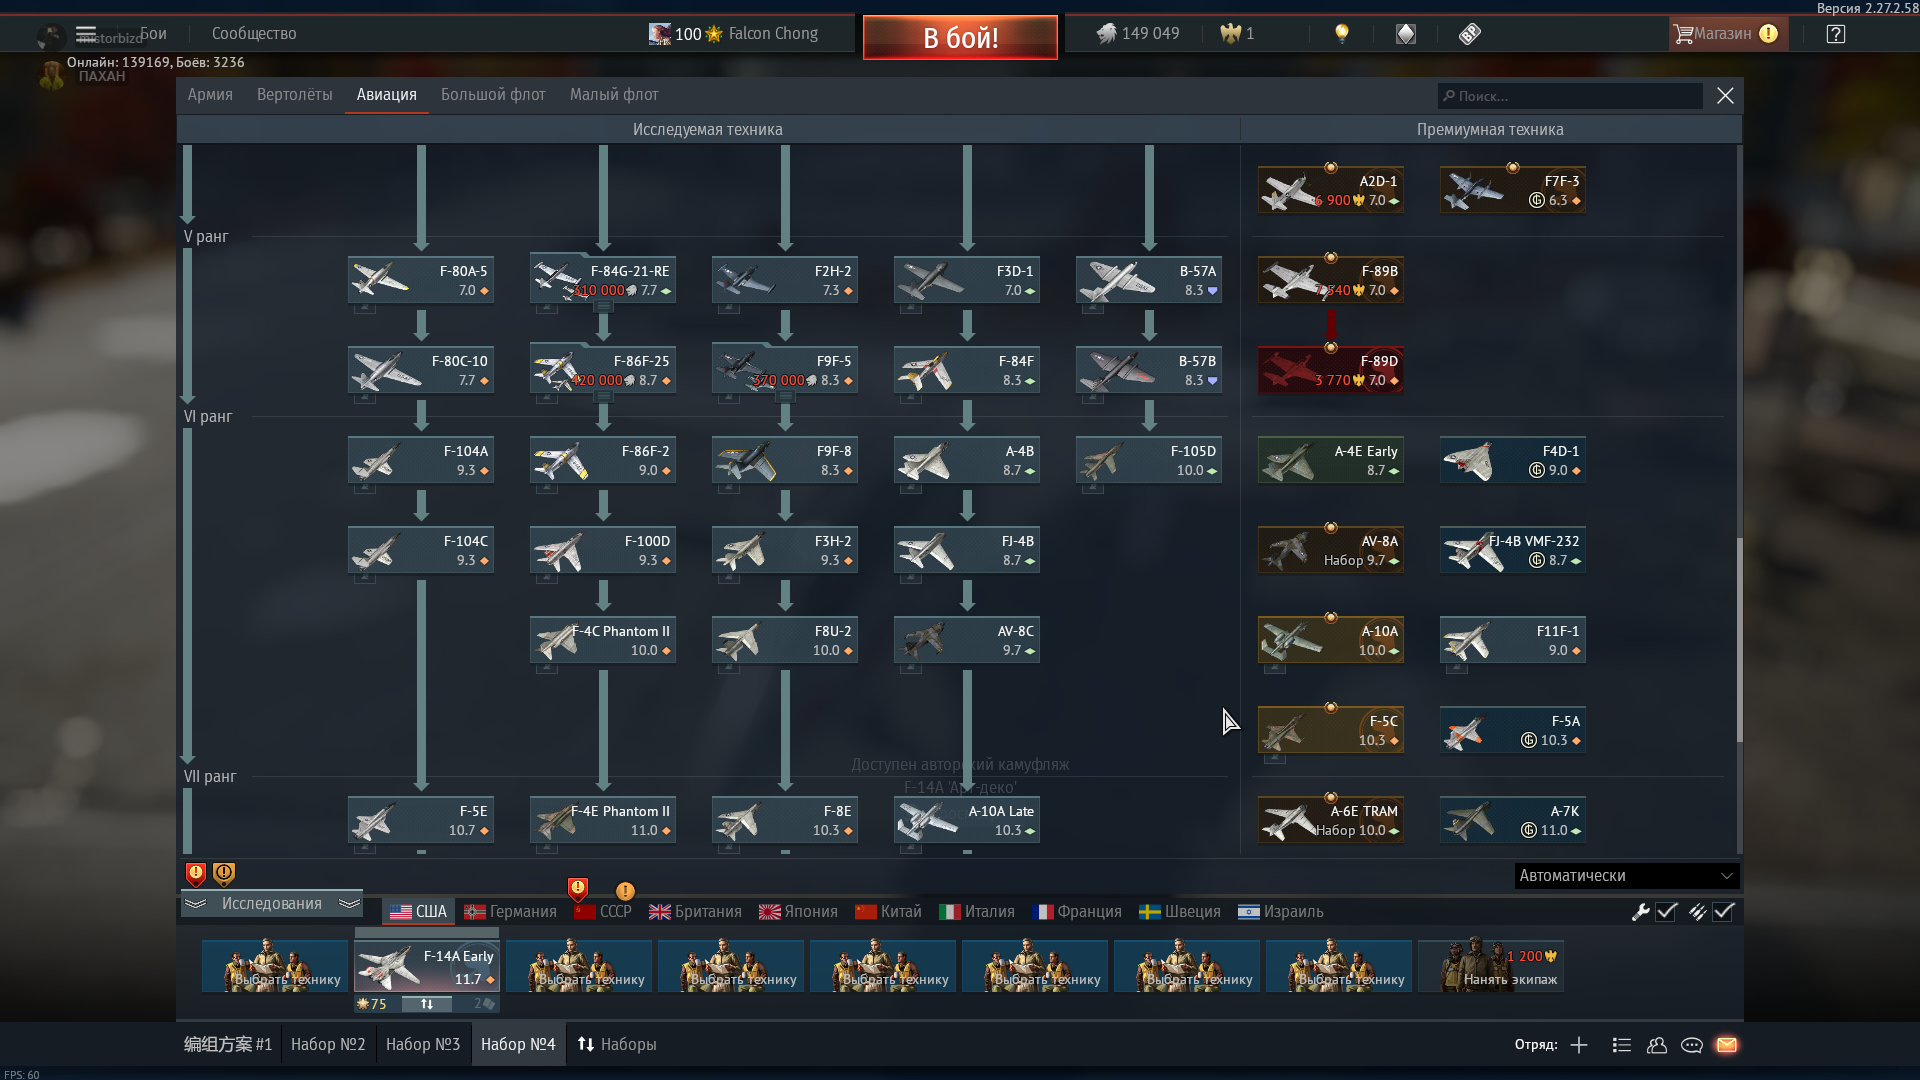The height and width of the screenshot is (1080, 1920).
Task: Select the premium F-5C aircraft
Action: (1331, 730)
